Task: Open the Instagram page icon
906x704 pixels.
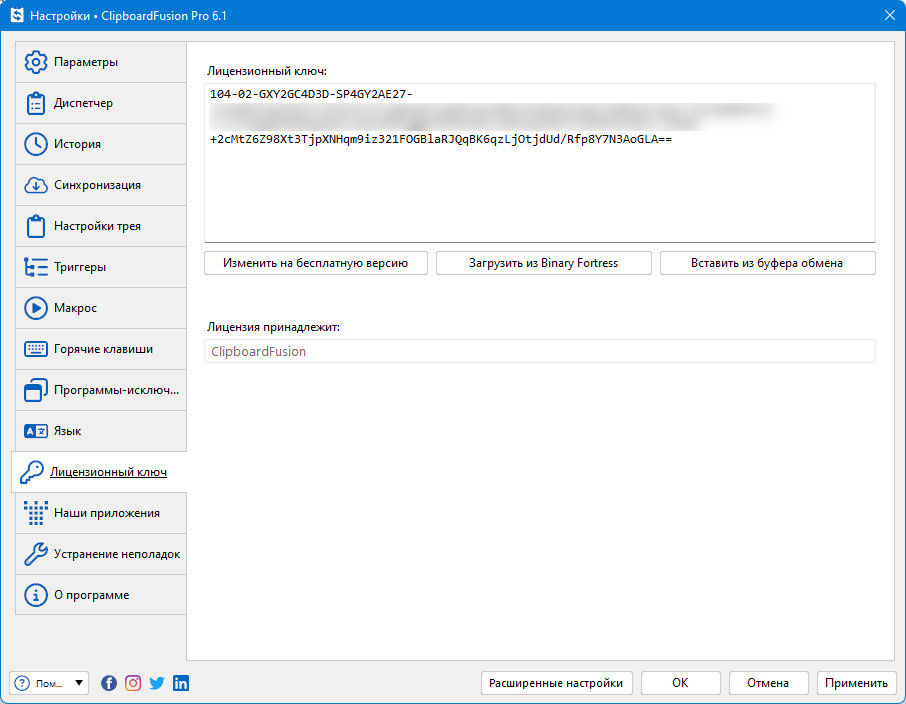Action: pyautogui.click(x=133, y=683)
